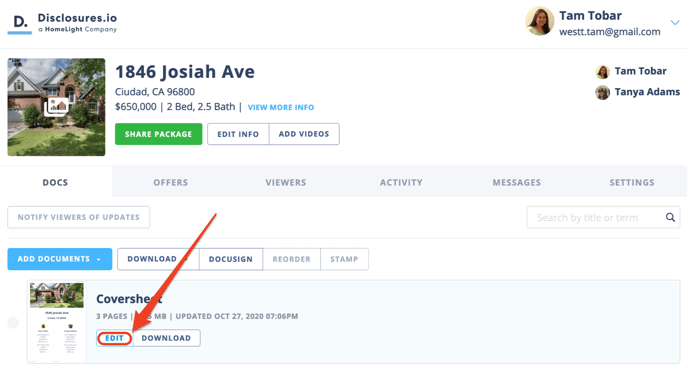Click the search magnifier icon

pos(670,217)
